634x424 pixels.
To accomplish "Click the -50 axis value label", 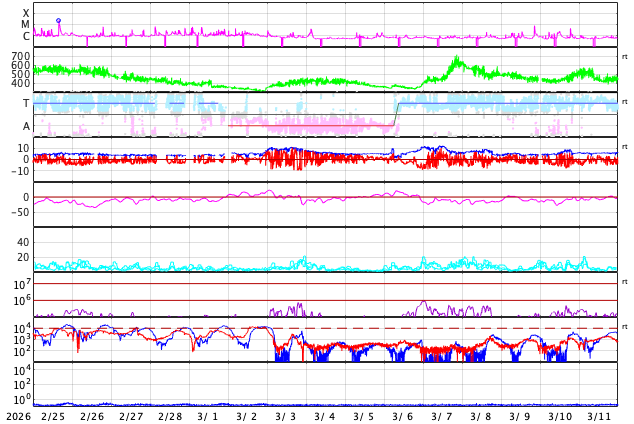I will click(18, 212).
